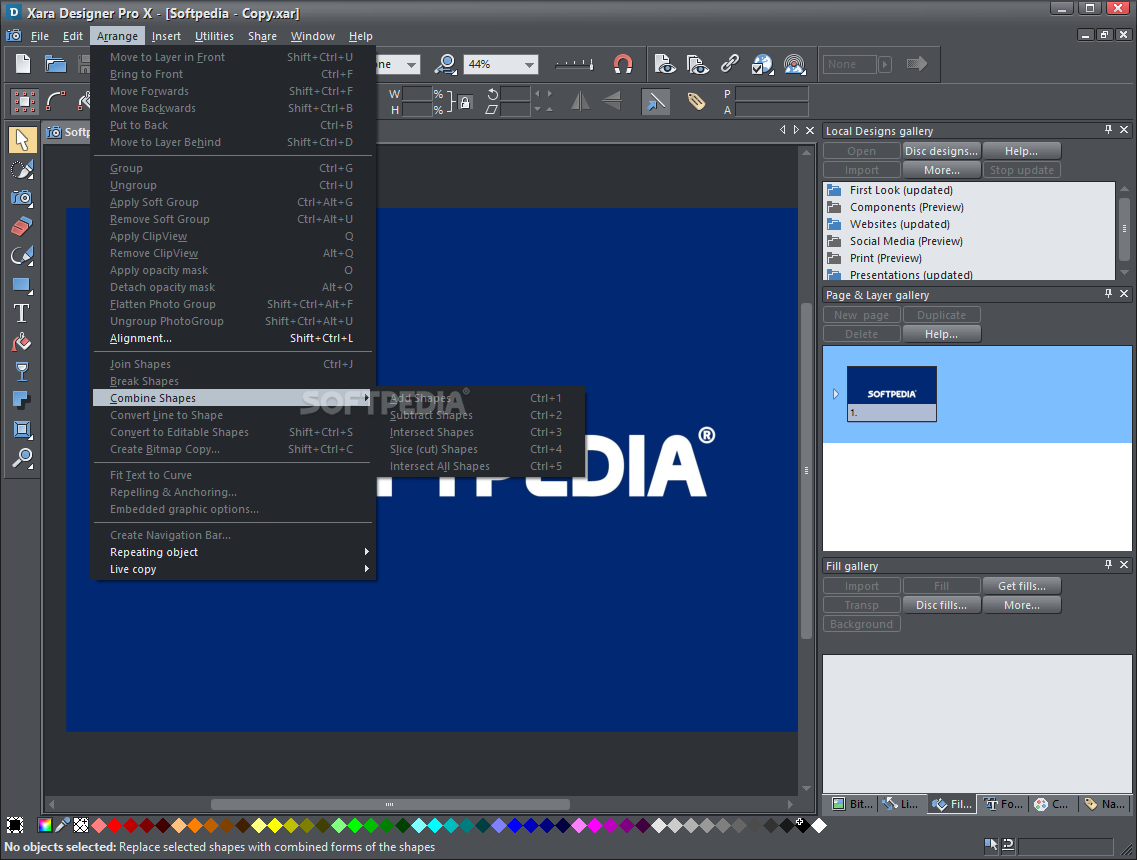Toggle the lock aspect ratio padlock

click(465, 102)
